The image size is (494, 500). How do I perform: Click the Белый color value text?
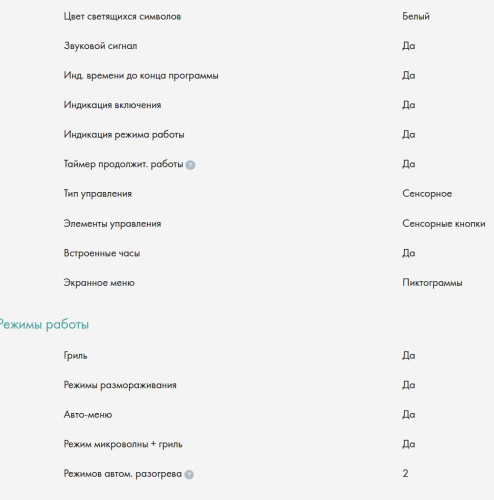pyautogui.click(x=416, y=16)
